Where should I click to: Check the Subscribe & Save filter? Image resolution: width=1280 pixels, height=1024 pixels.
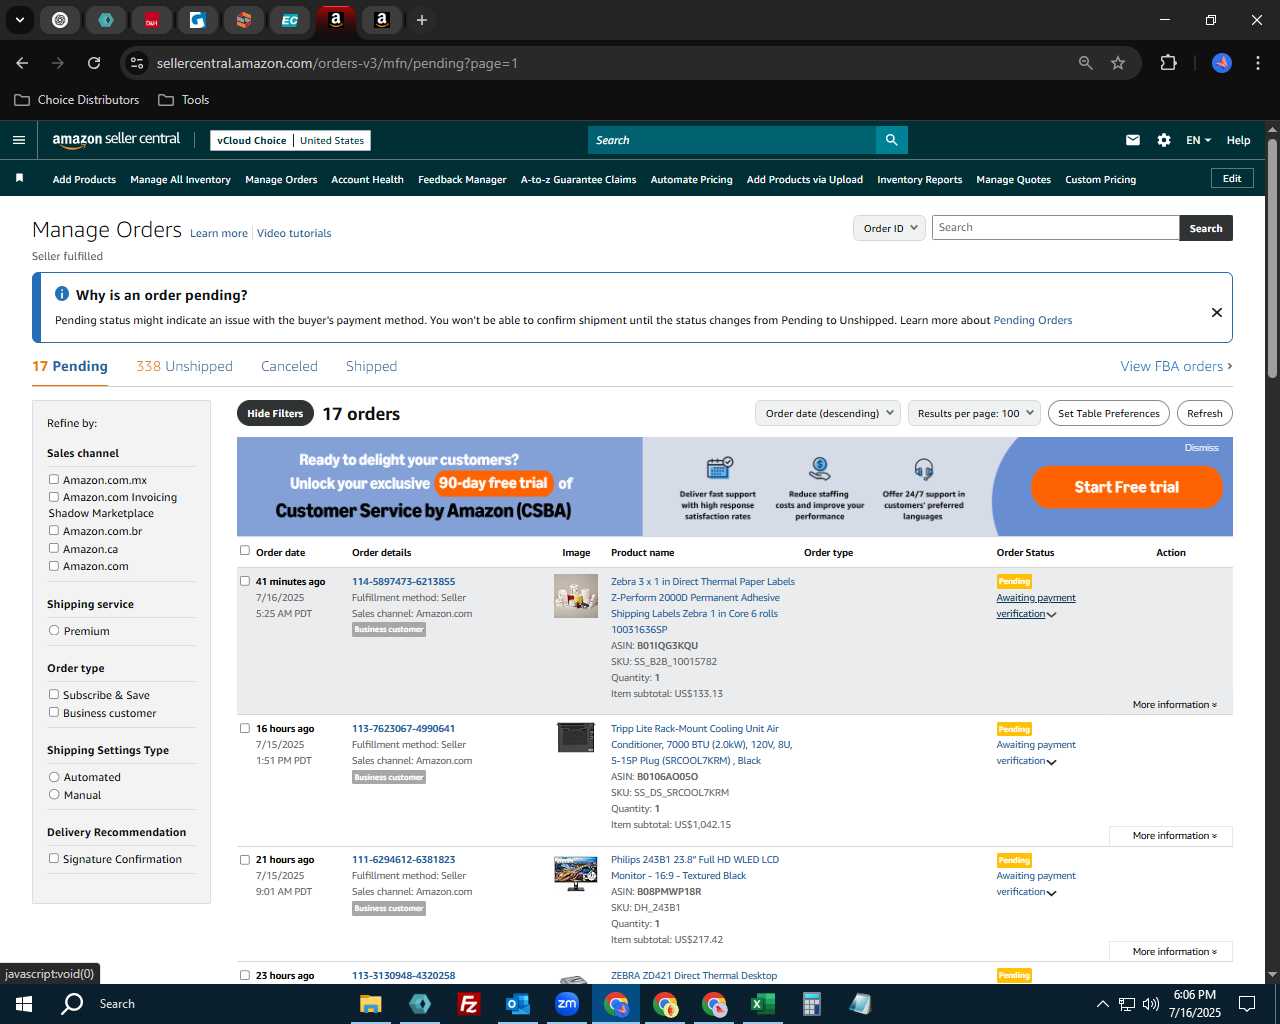[54, 695]
